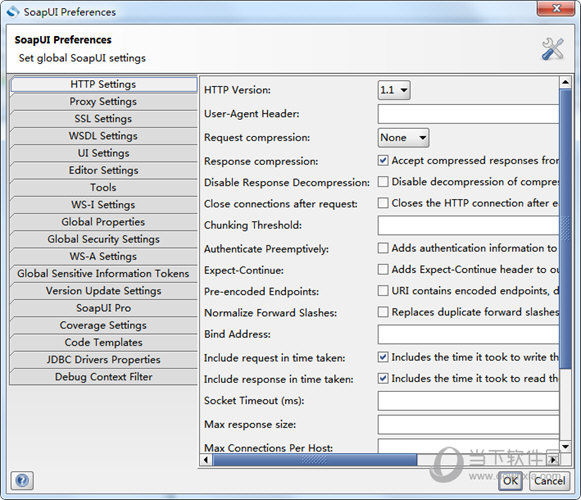
Task: Open Global Security Settings tab
Action: pyautogui.click(x=103, y=239)
